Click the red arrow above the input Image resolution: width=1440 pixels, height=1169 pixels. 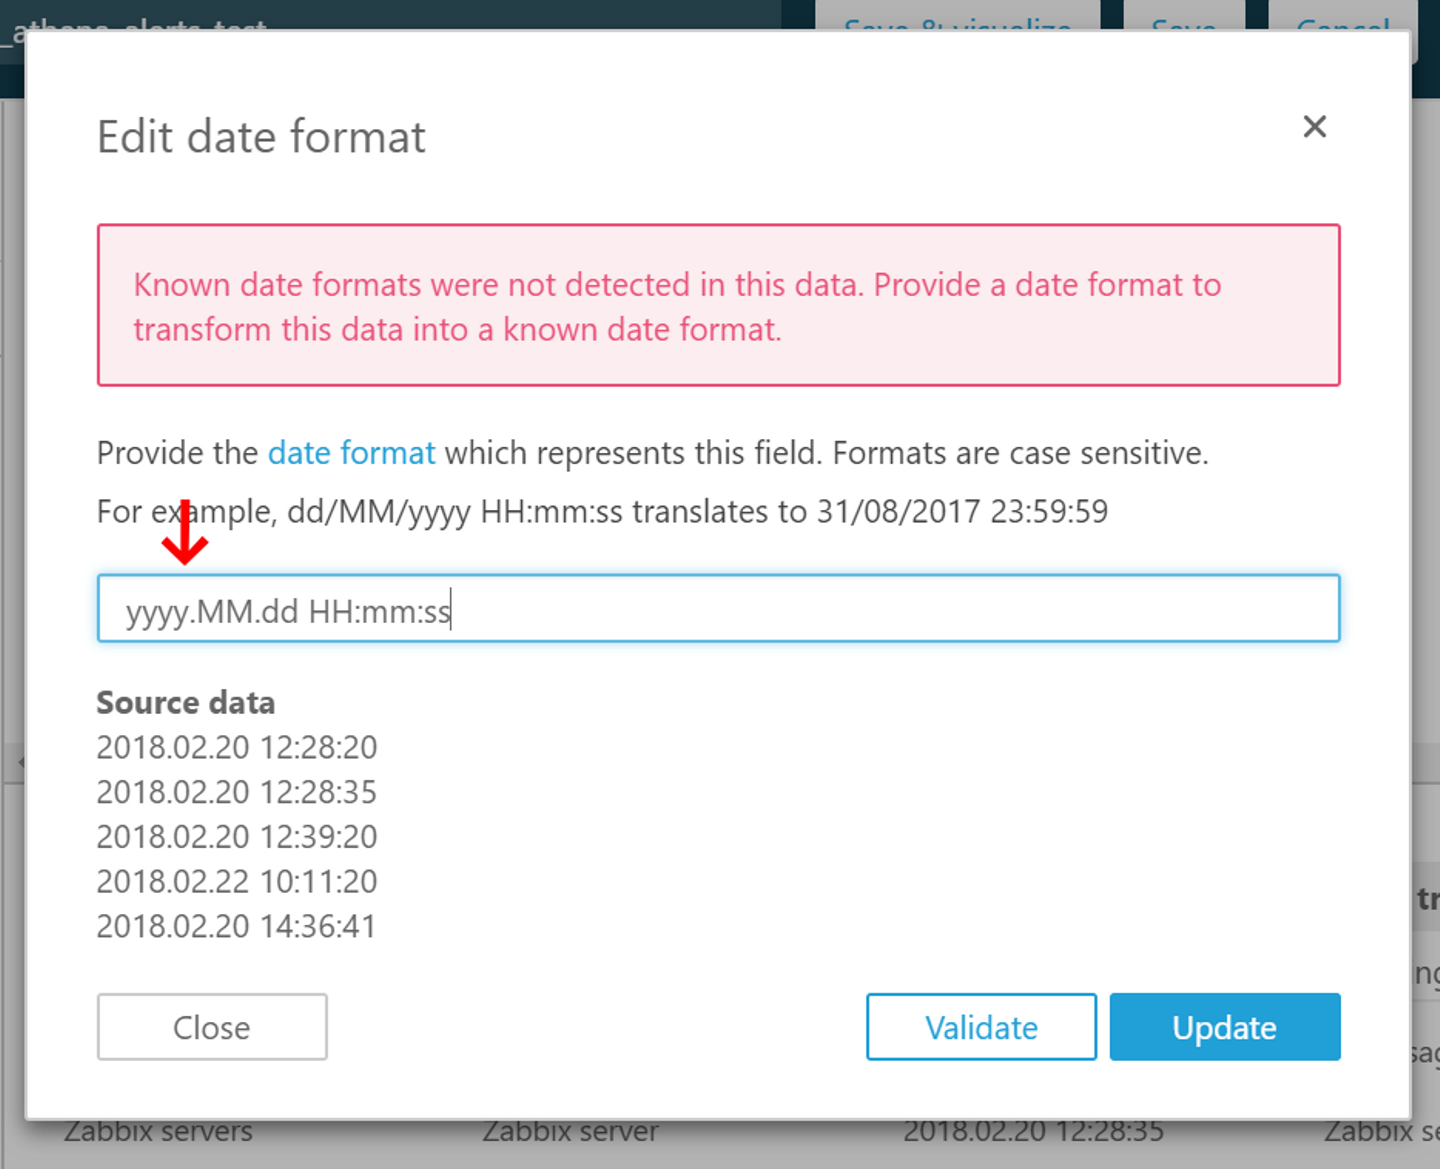(x=185, y=534)
